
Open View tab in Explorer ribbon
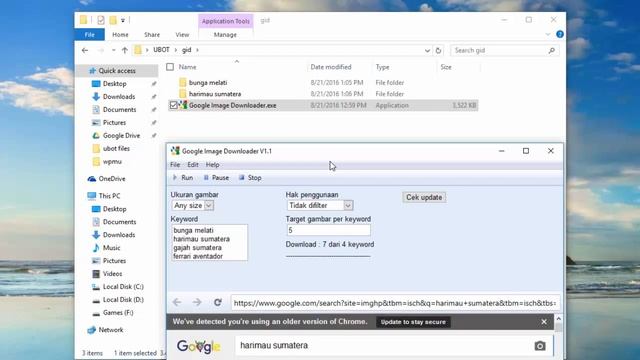pyautogui.click(x=182, y=35)
